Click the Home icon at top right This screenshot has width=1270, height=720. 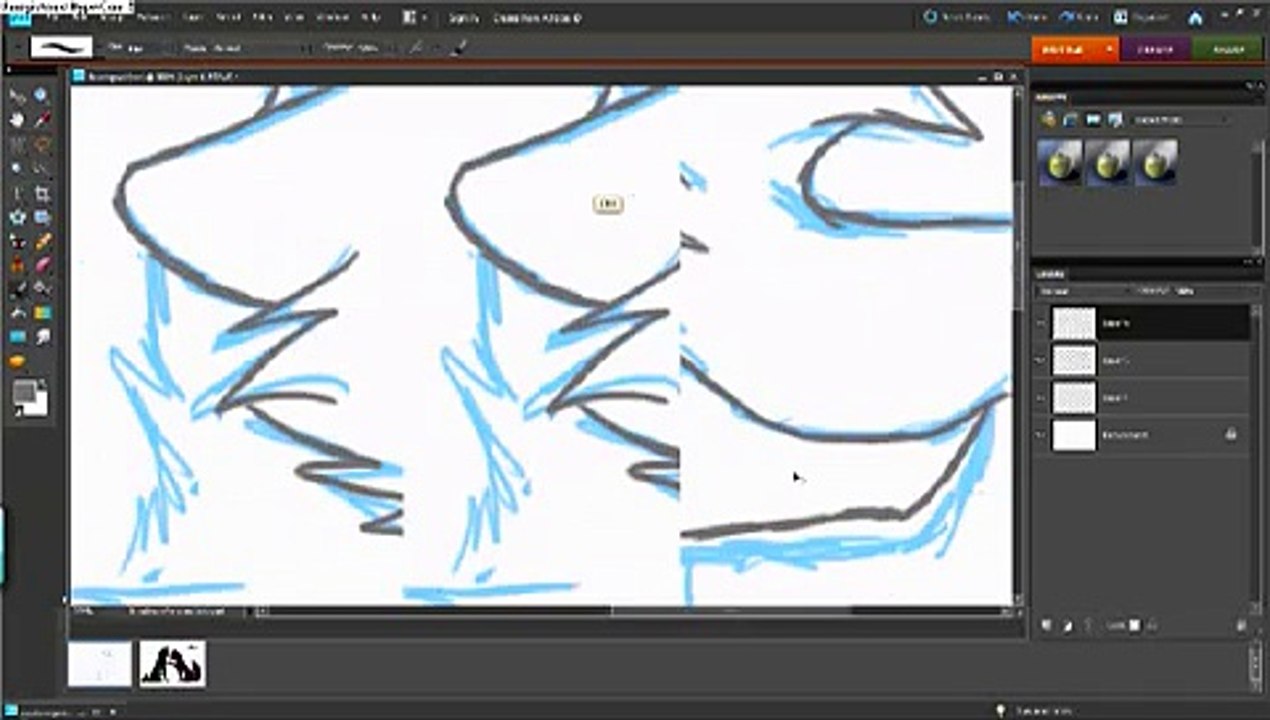tap(1195, 18)
